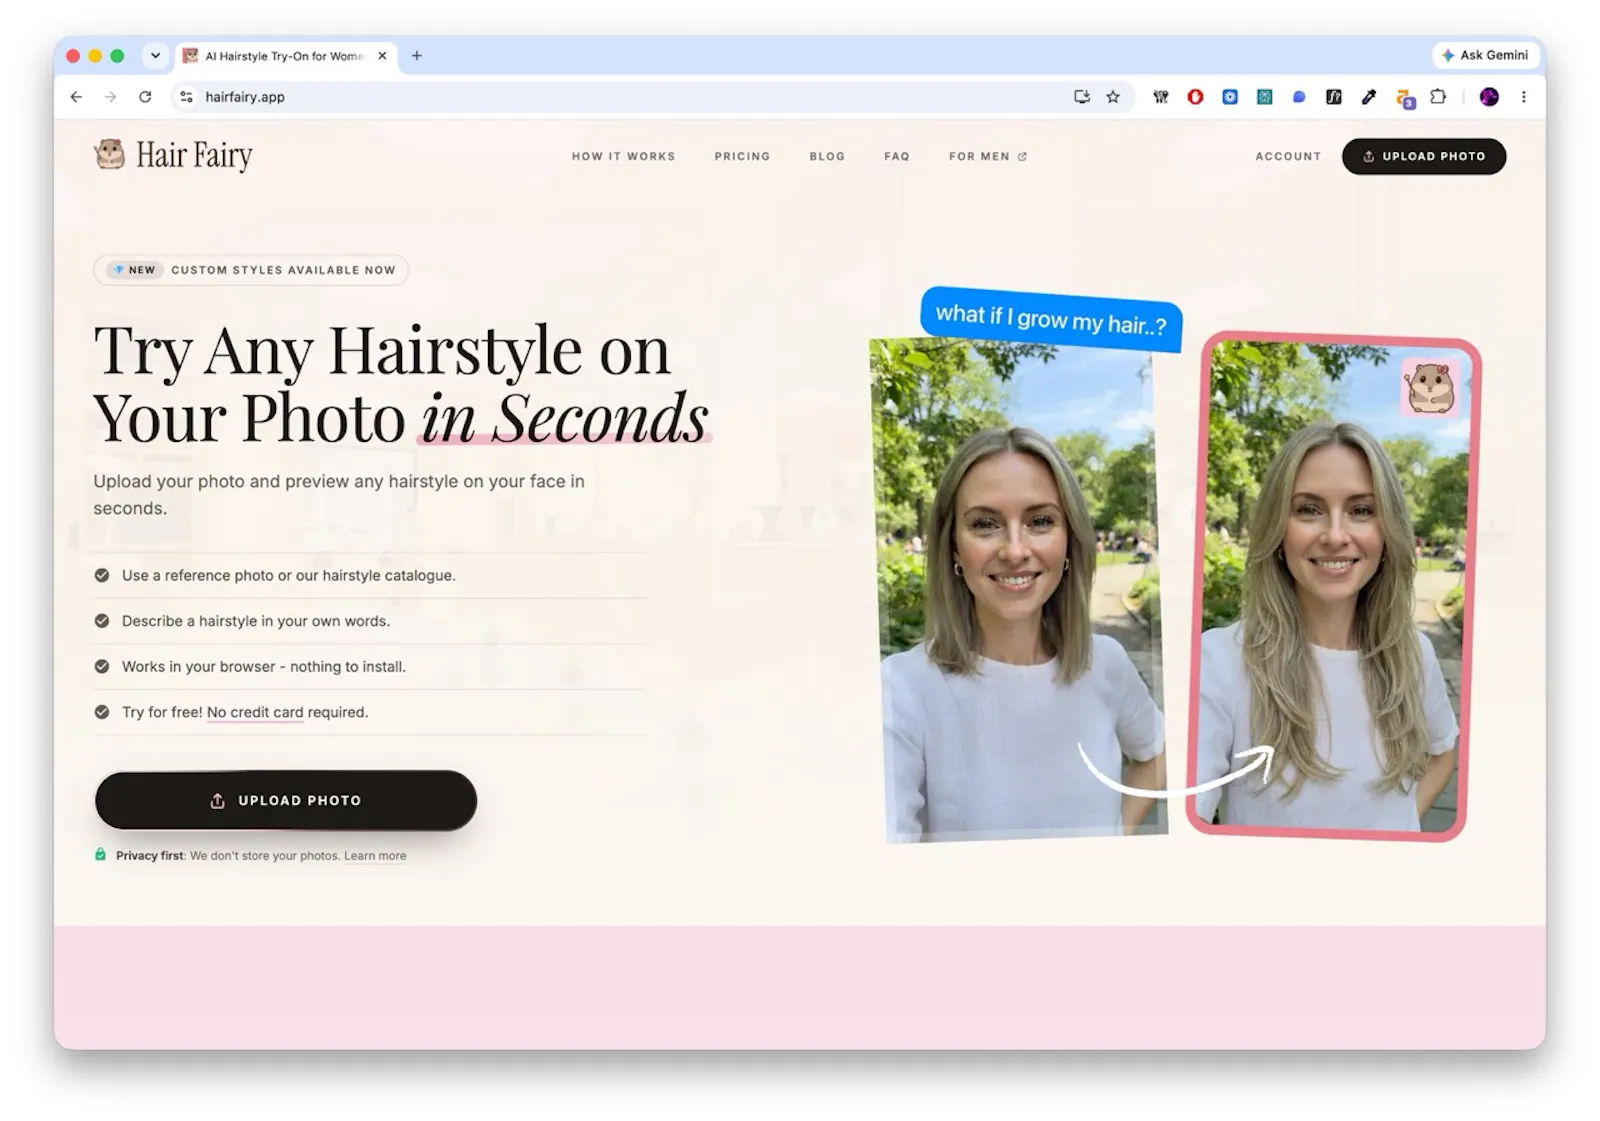Click the 'Try Any Hairstyle on Your Photo' headline

tap(401, 384)
